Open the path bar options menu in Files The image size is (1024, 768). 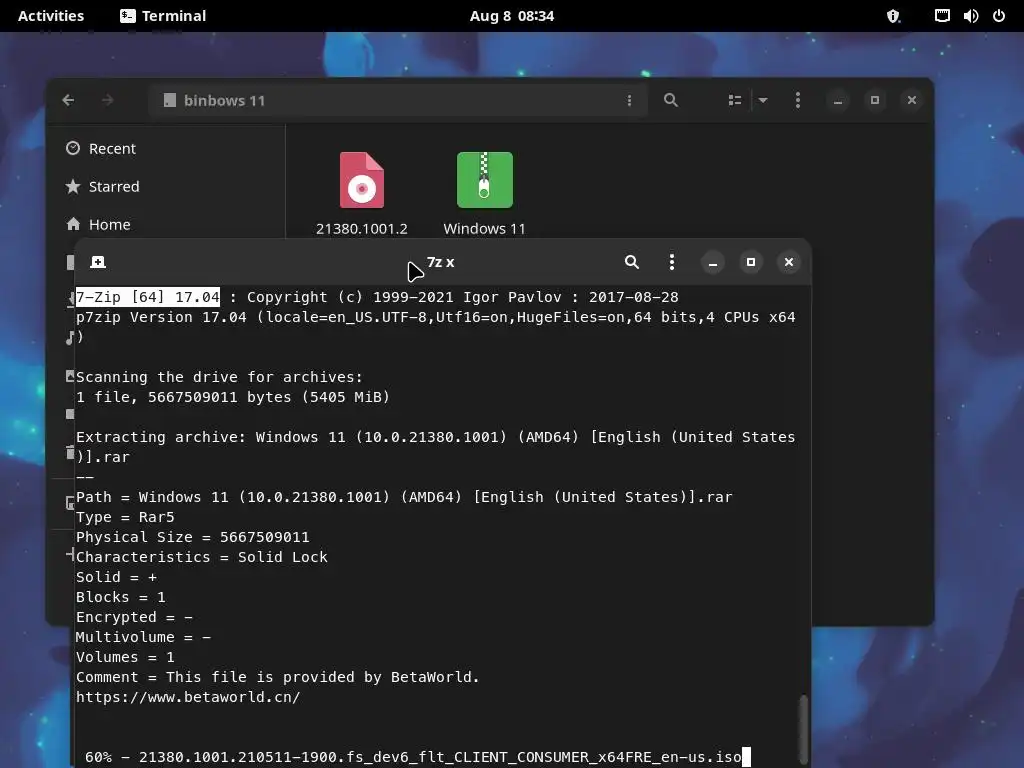tap(629, 100)
